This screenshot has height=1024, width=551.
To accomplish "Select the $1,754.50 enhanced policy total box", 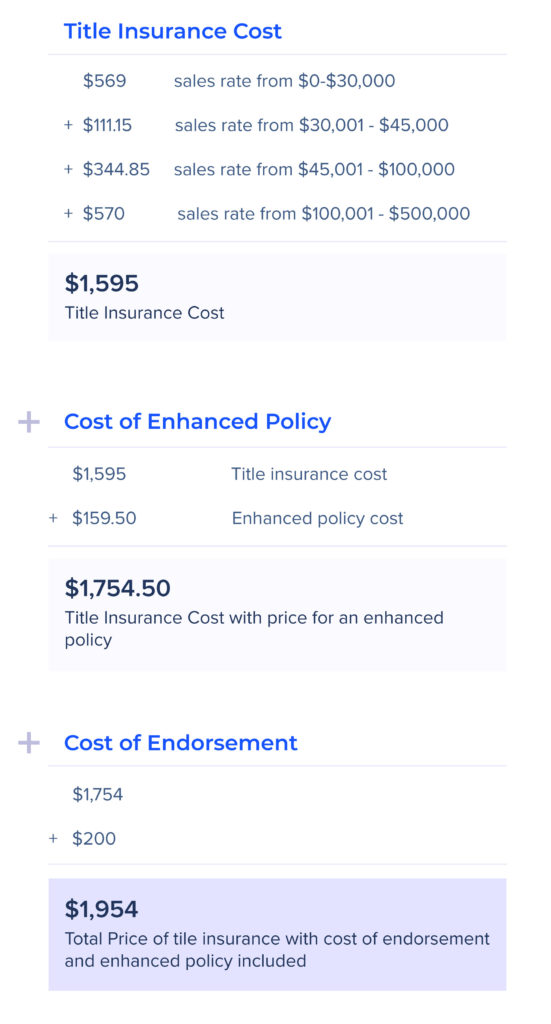I will (277, 615).
